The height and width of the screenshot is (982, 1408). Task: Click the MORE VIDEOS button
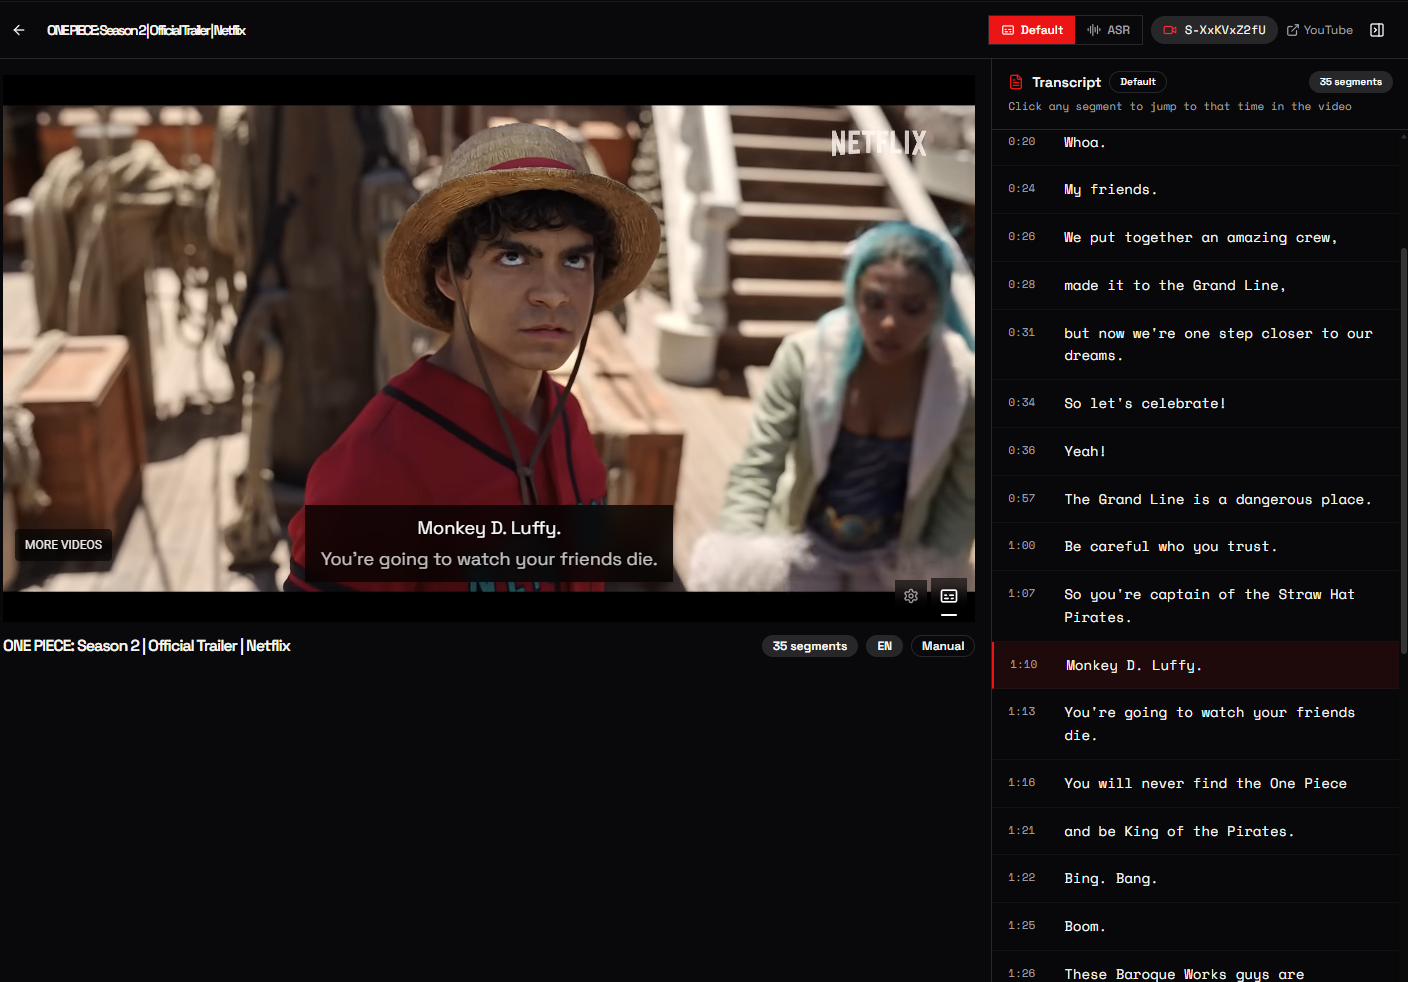[x=63, y=544]
